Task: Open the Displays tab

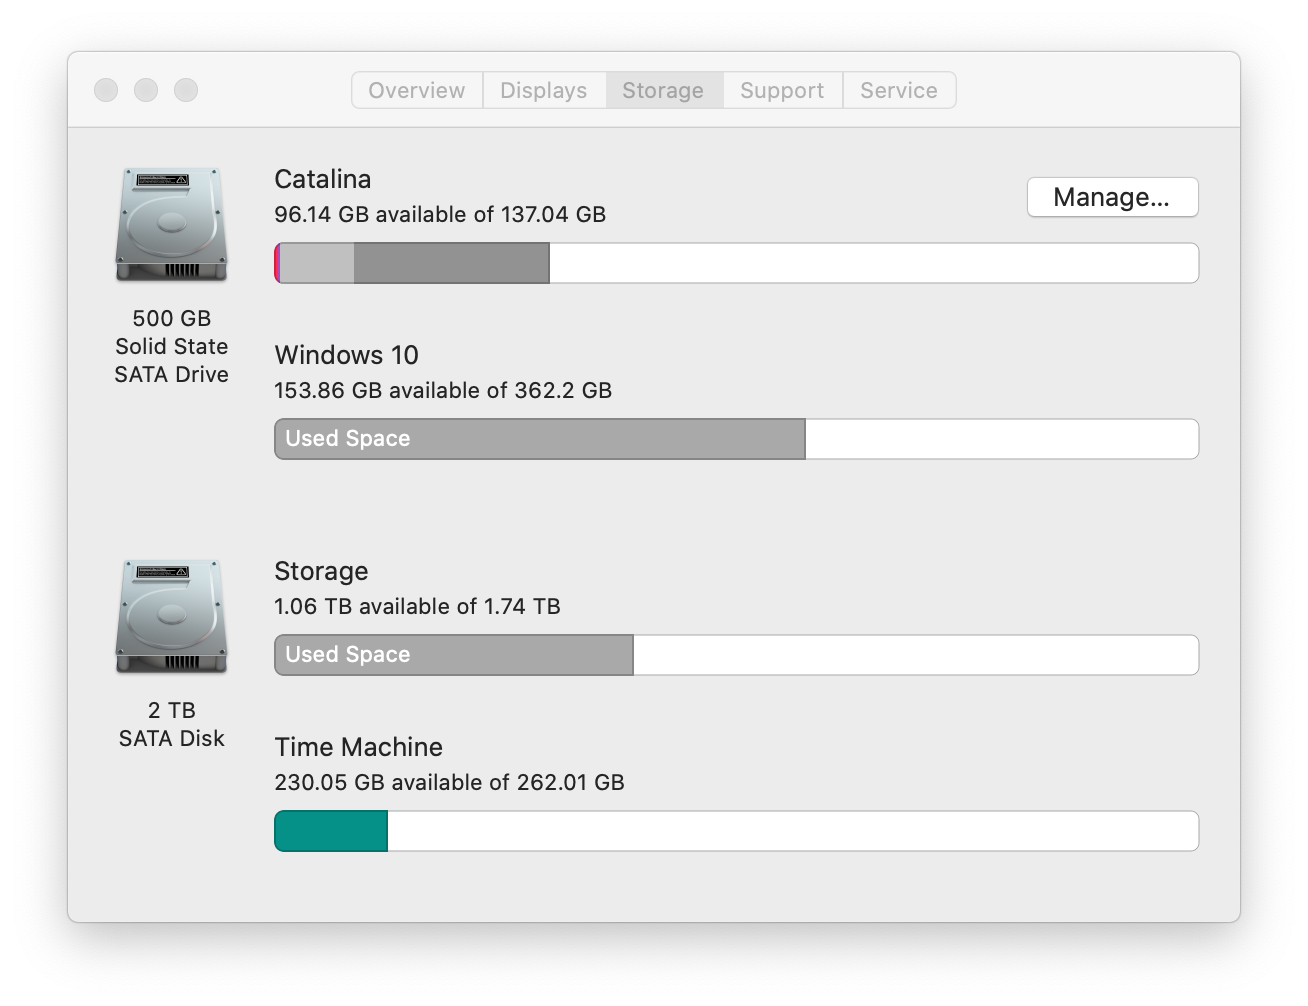Action: [x=544, y=90]
